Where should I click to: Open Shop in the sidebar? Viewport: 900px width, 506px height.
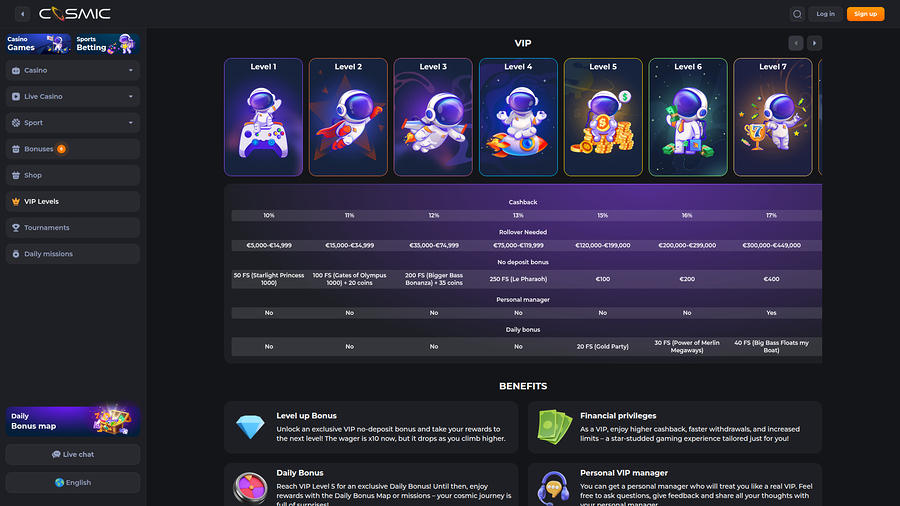[x=73, y=176]
